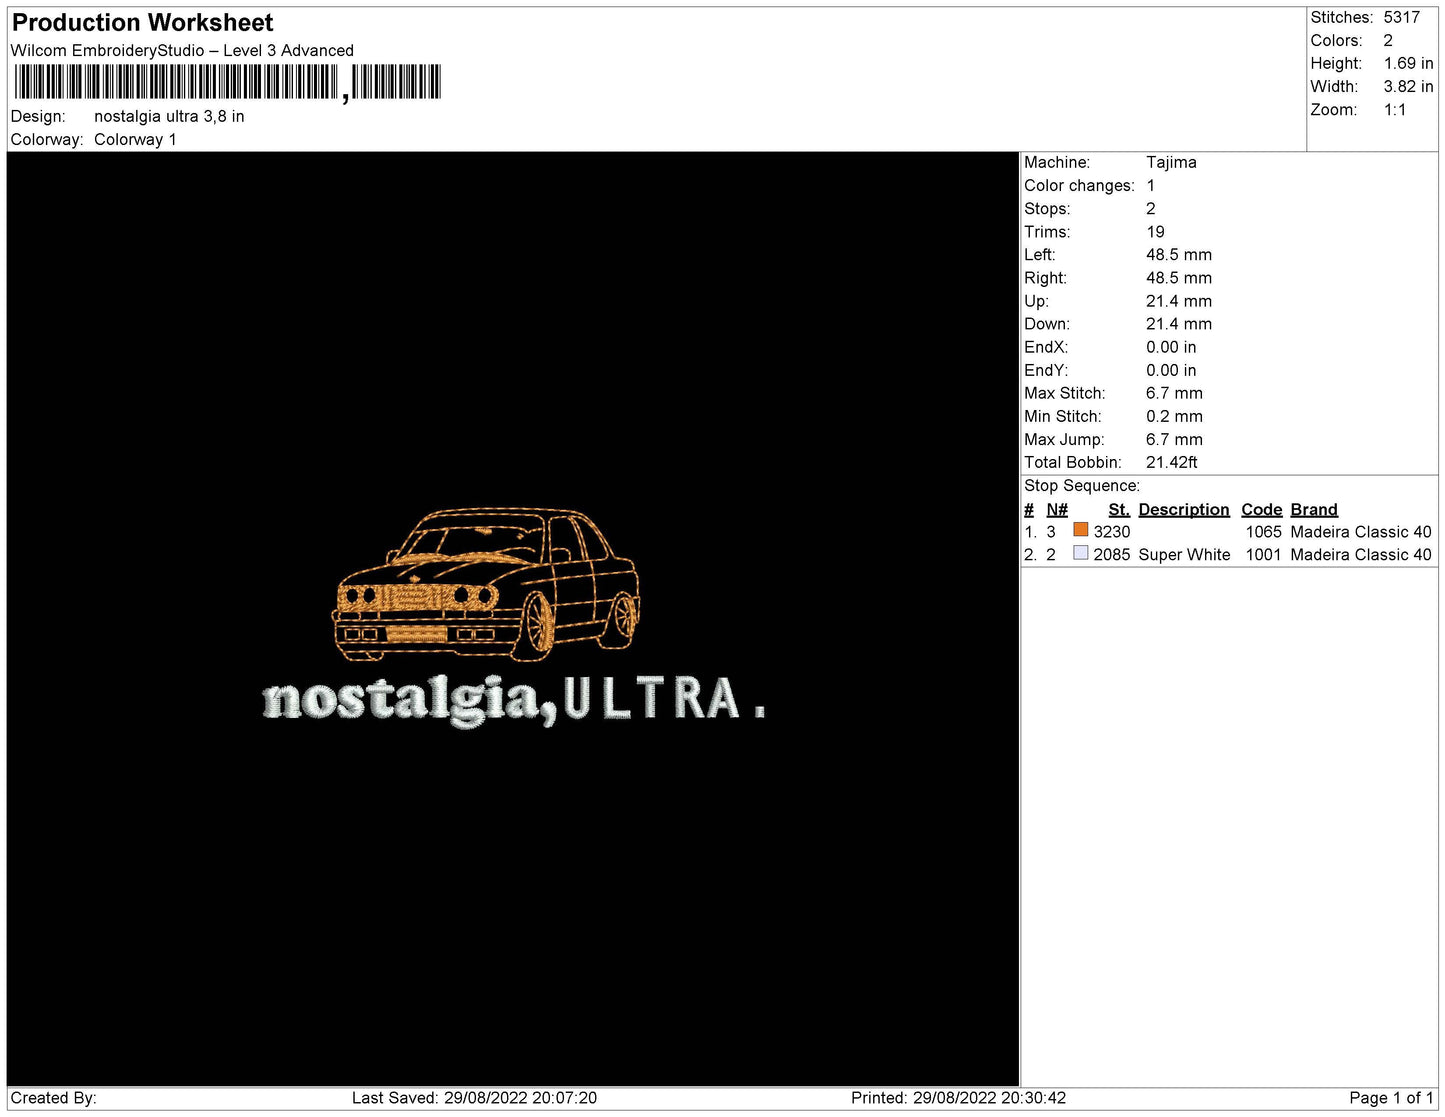Click the Left value 48.5 mm
Screen dimensions: 1445x1117
(1179, 254)
